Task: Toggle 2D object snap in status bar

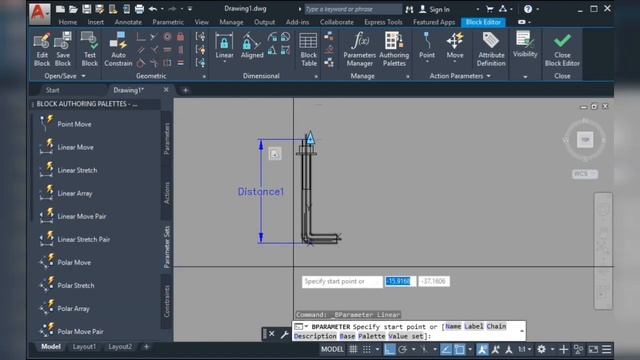Action: click(459, 349)
